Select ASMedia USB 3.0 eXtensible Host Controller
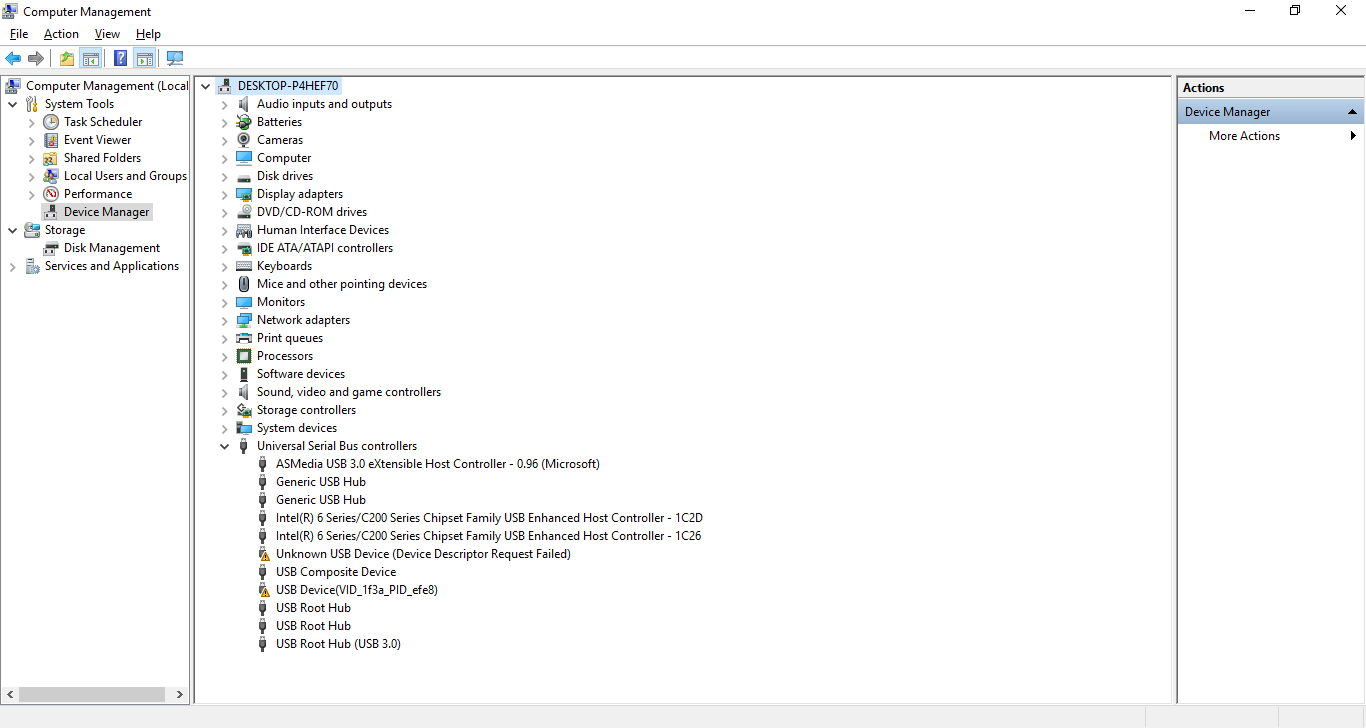Screen dimensions: 1366x728 tap(438, 464)
